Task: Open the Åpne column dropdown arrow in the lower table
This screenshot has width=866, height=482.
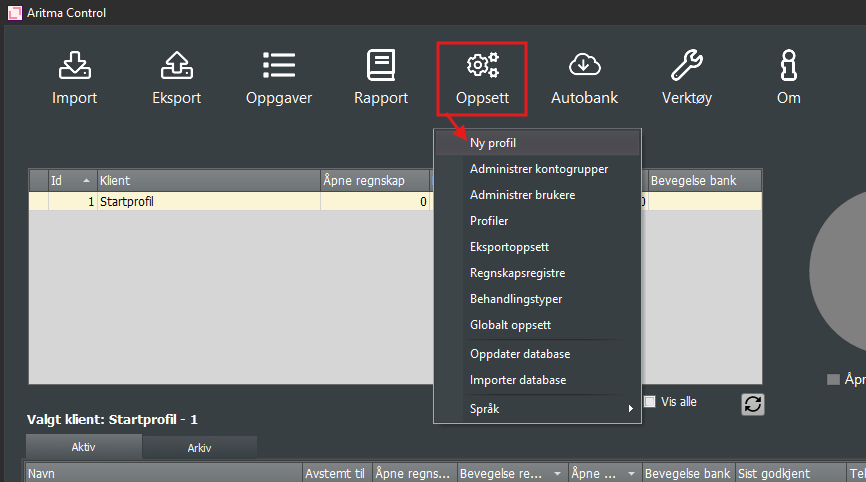Action: pyautogui.click(x=632, y=473)
